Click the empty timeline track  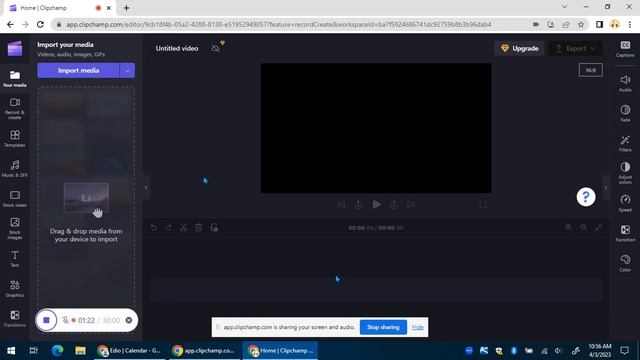coord(376,289)
